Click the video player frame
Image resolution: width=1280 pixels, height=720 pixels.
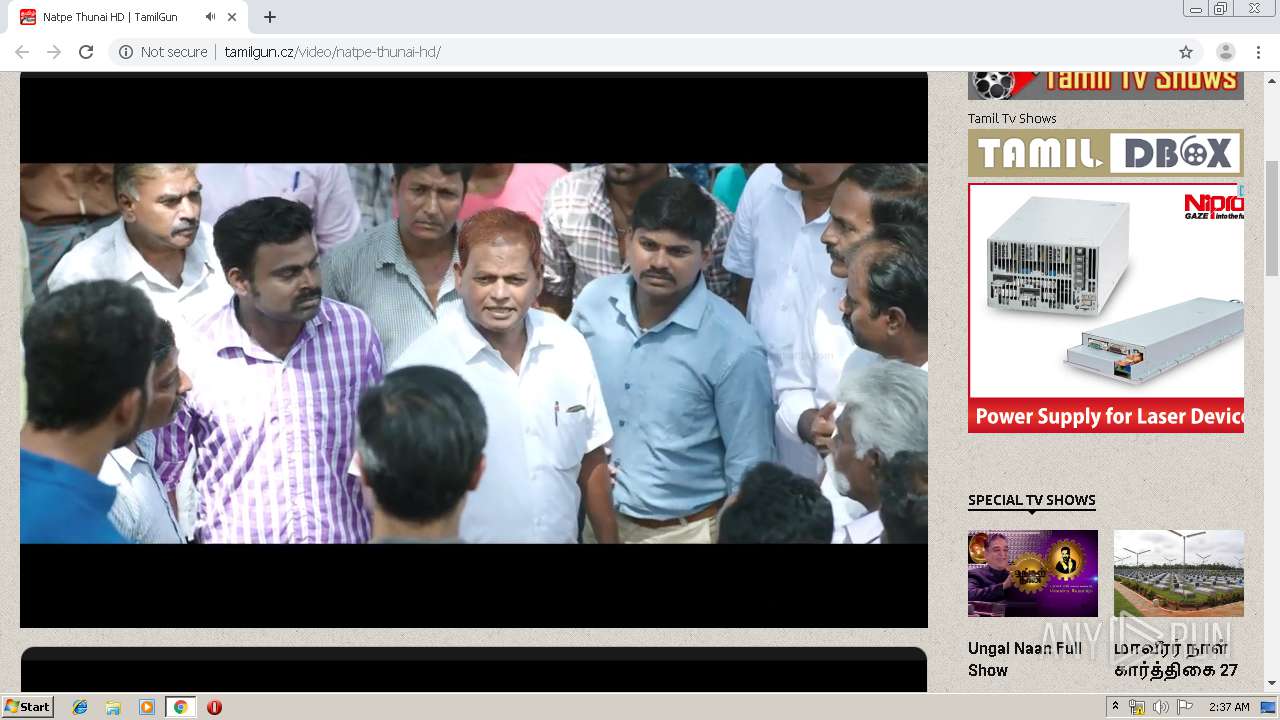click(474, 352)
